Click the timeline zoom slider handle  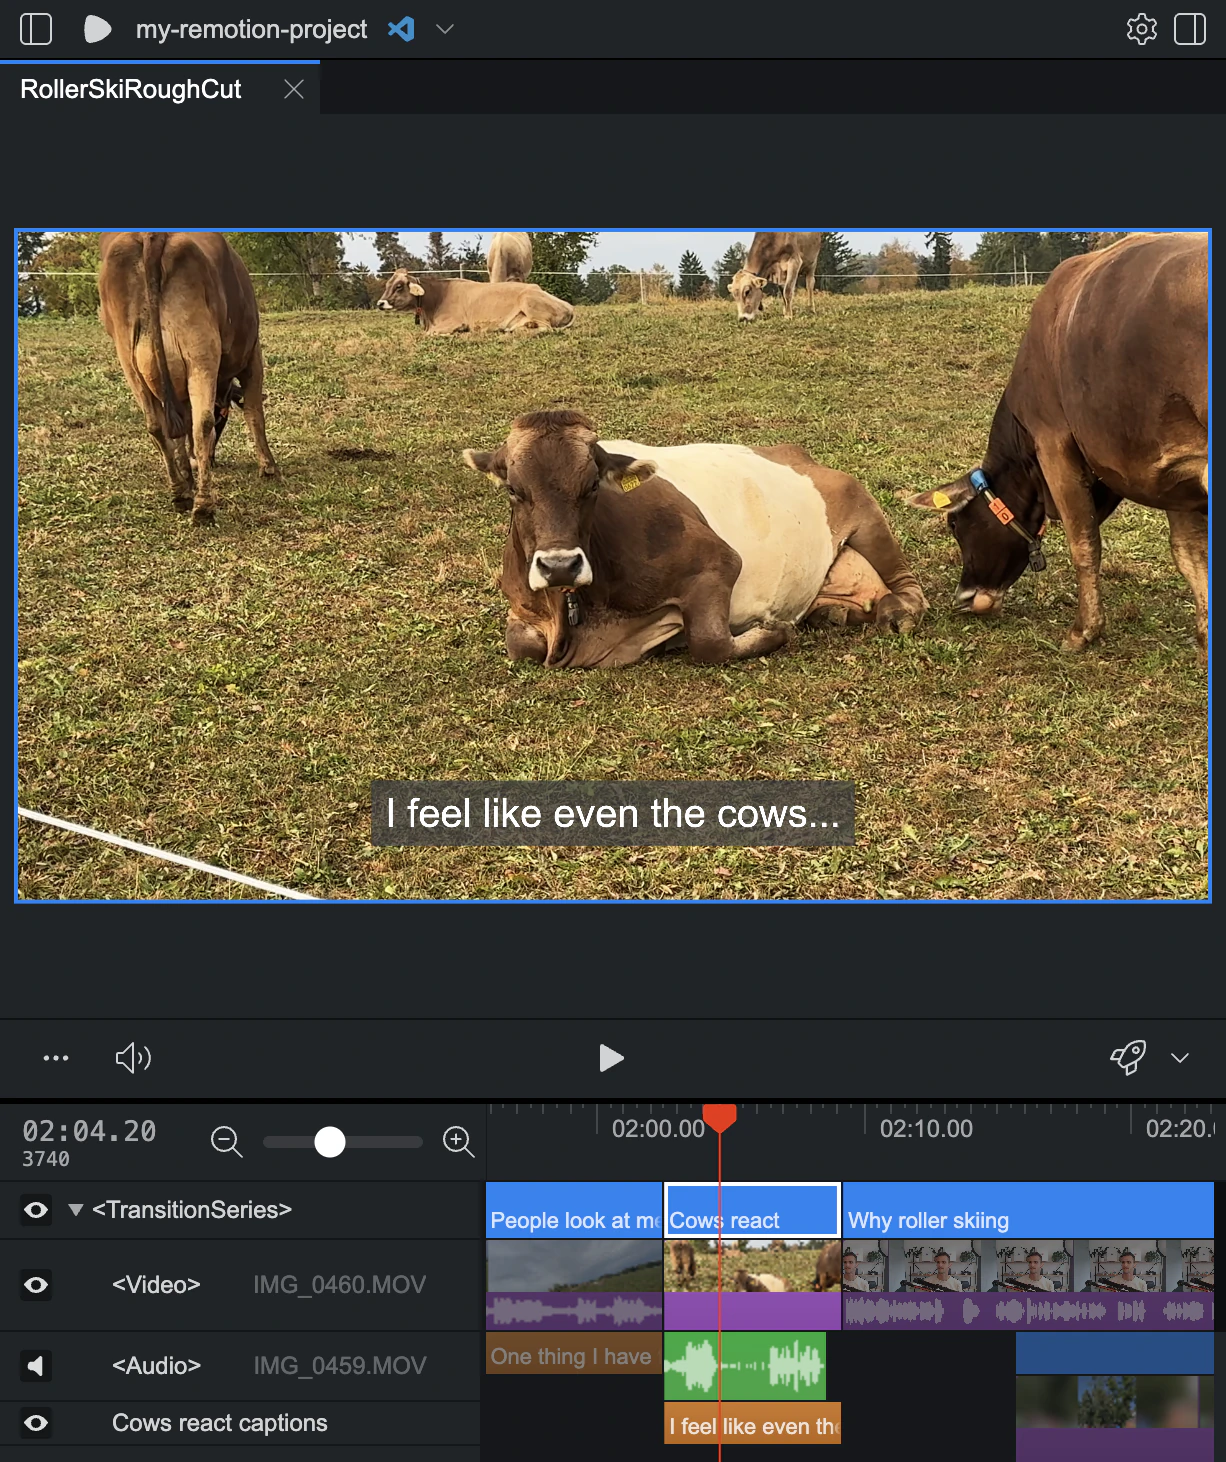[x=329, y=1141]
